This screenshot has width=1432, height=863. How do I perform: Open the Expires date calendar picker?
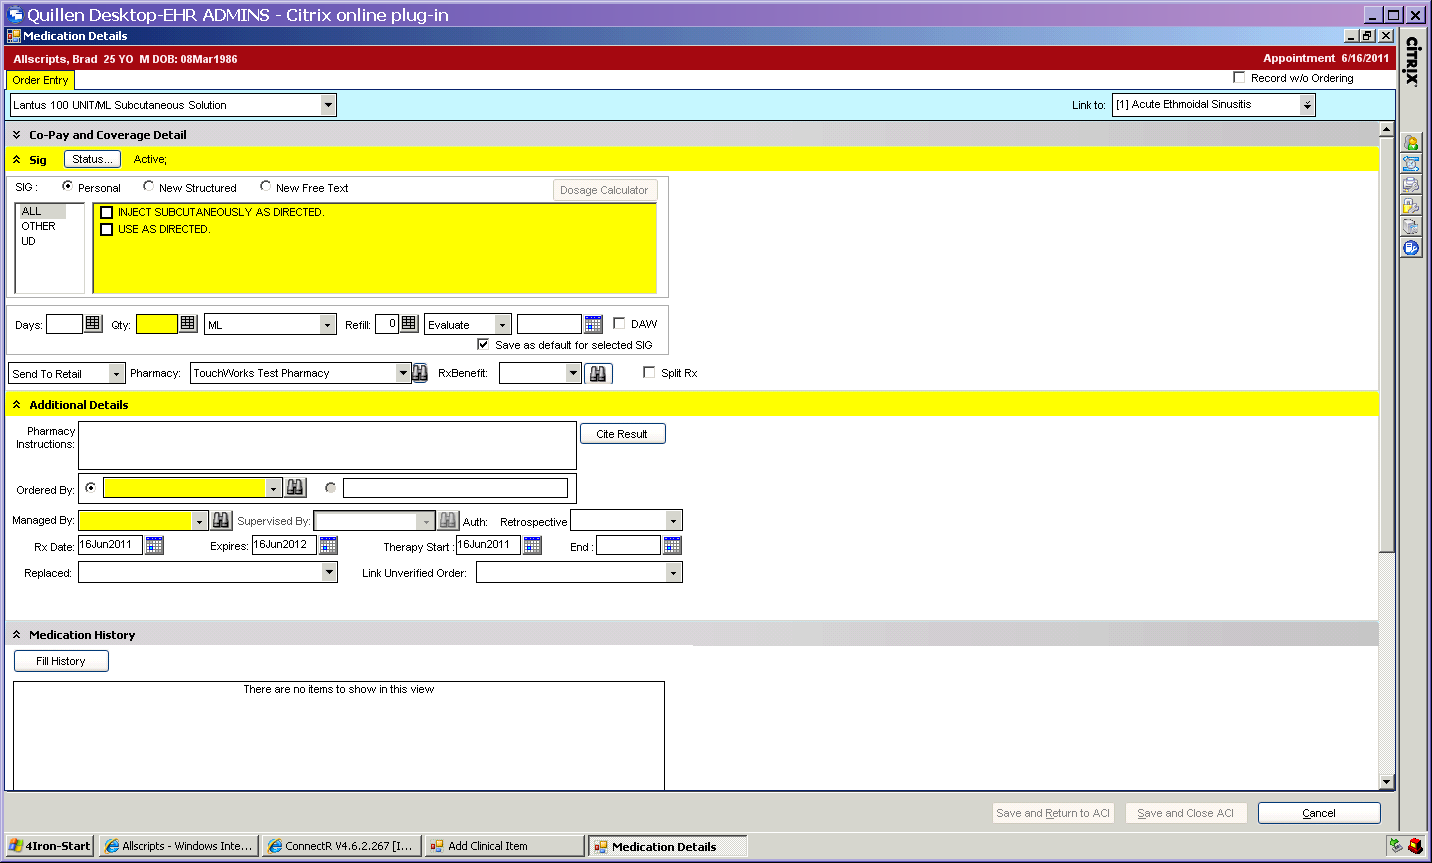pos(328,545)
